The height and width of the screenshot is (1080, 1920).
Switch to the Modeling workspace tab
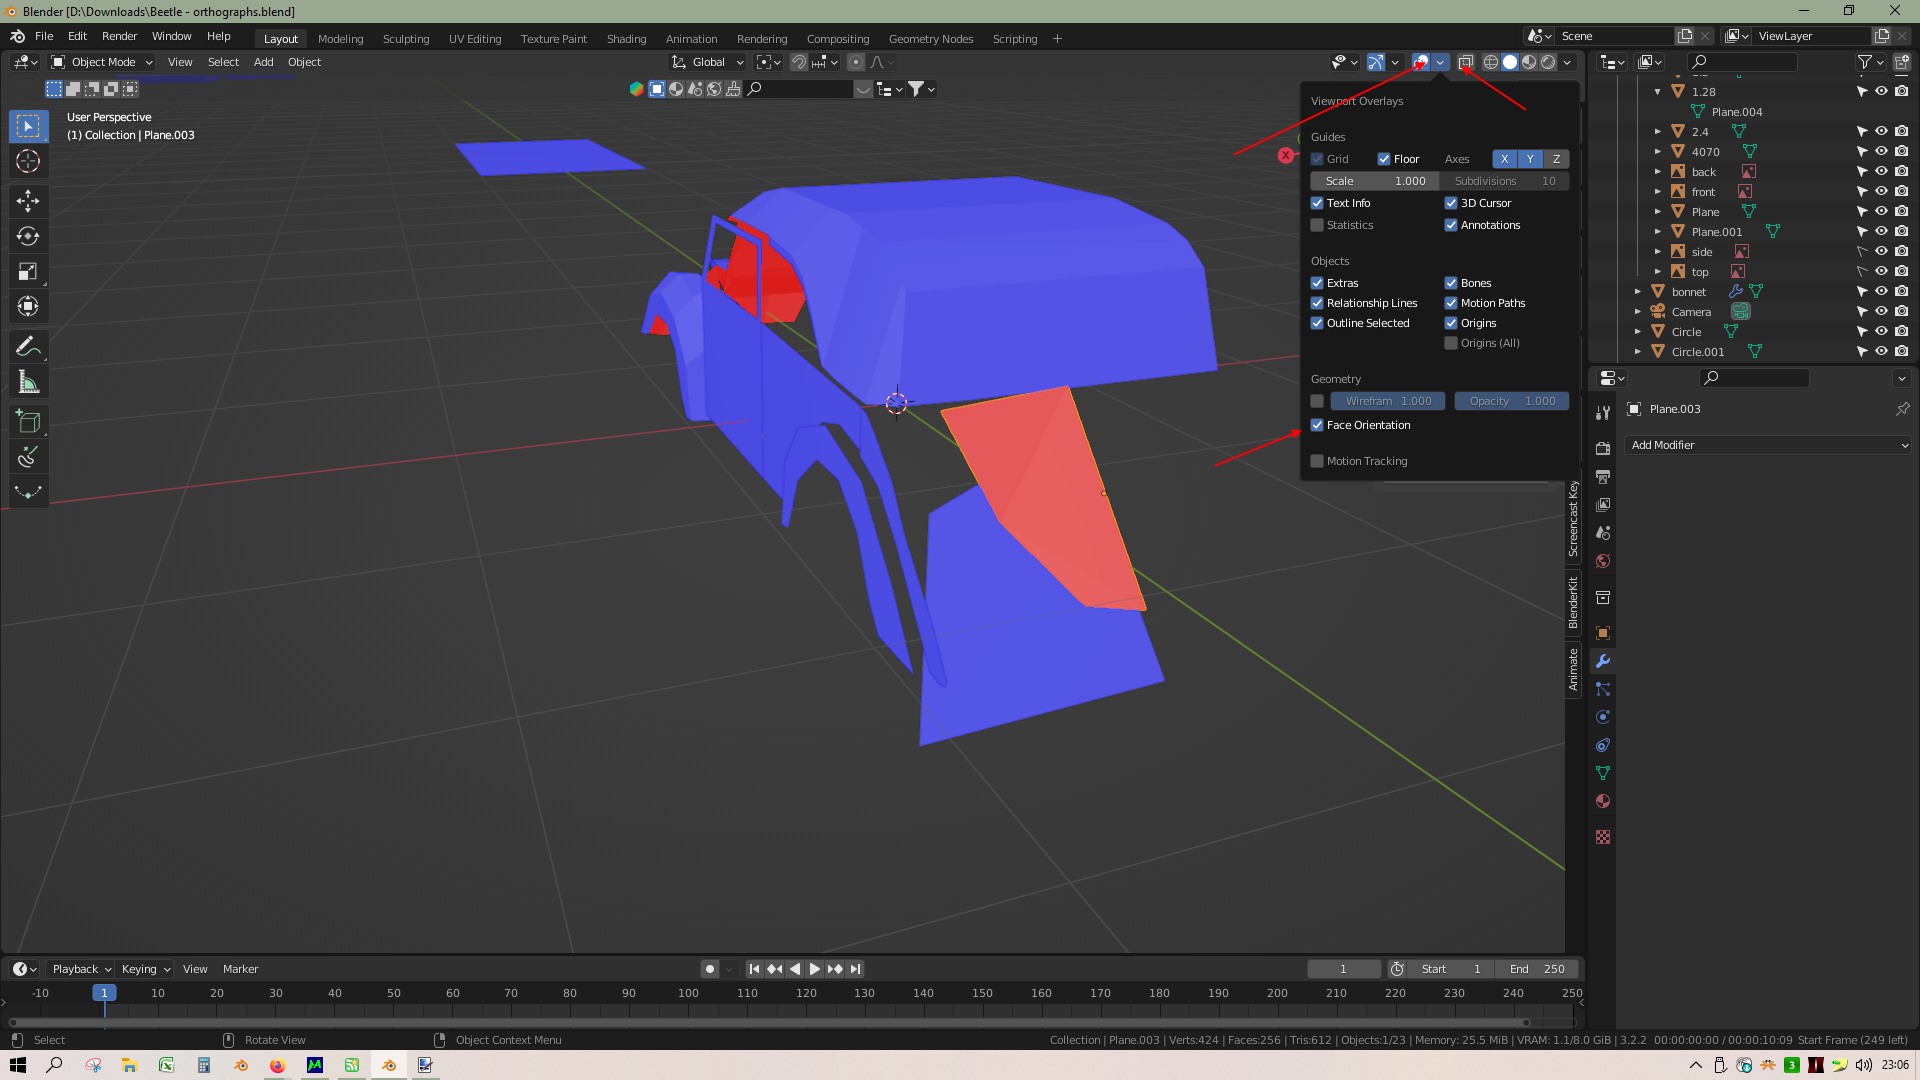click(340, 39)
